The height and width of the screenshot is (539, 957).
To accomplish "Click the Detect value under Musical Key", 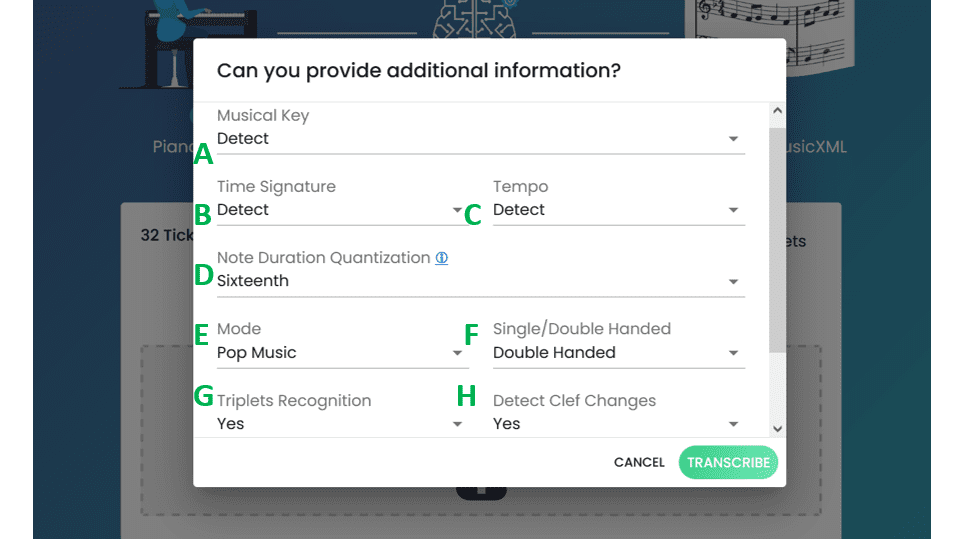I will pos(242,139).
